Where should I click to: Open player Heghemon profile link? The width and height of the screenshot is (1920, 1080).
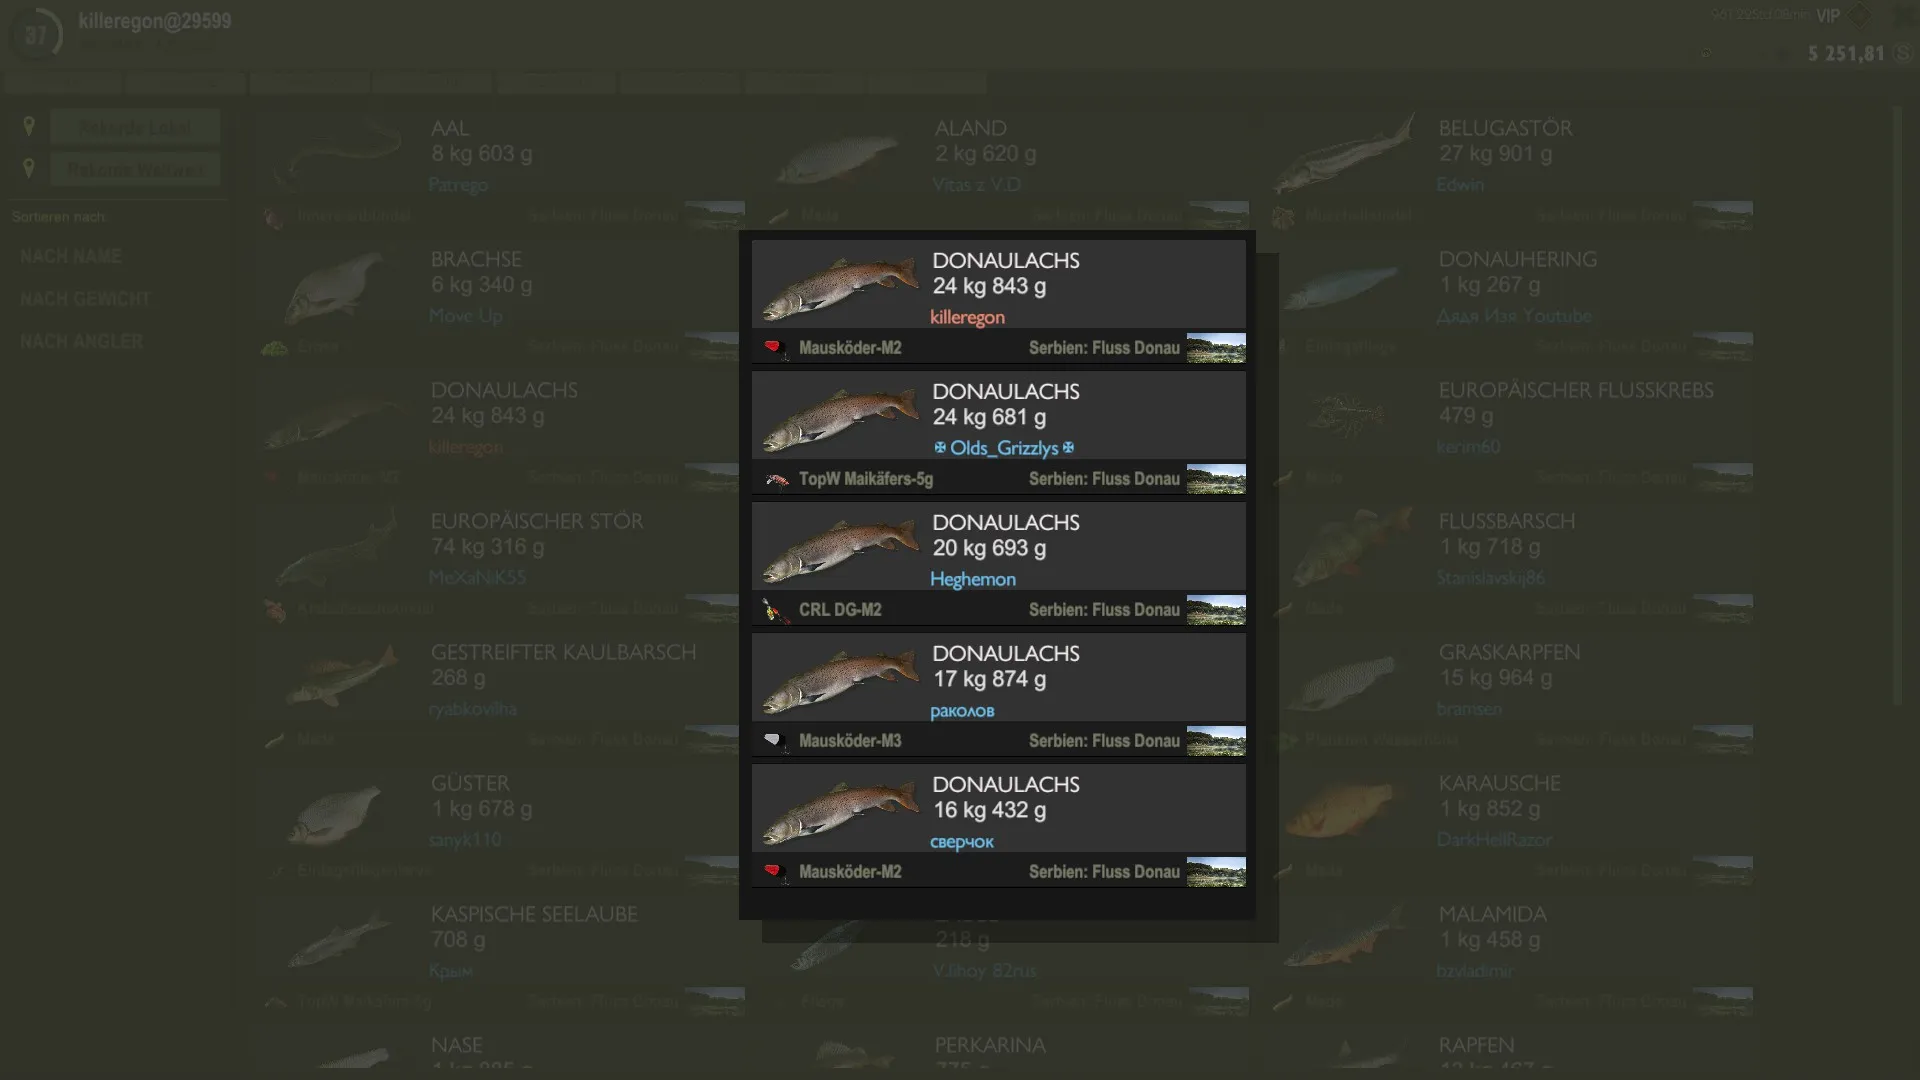pyautogui.click(x=973, y=579)
